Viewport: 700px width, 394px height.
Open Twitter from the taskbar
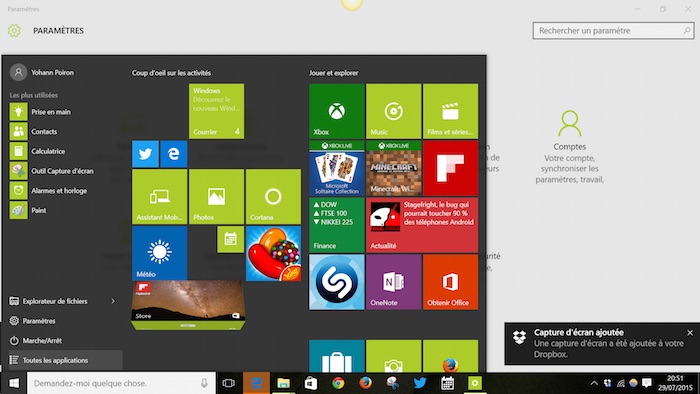point(420,383)
